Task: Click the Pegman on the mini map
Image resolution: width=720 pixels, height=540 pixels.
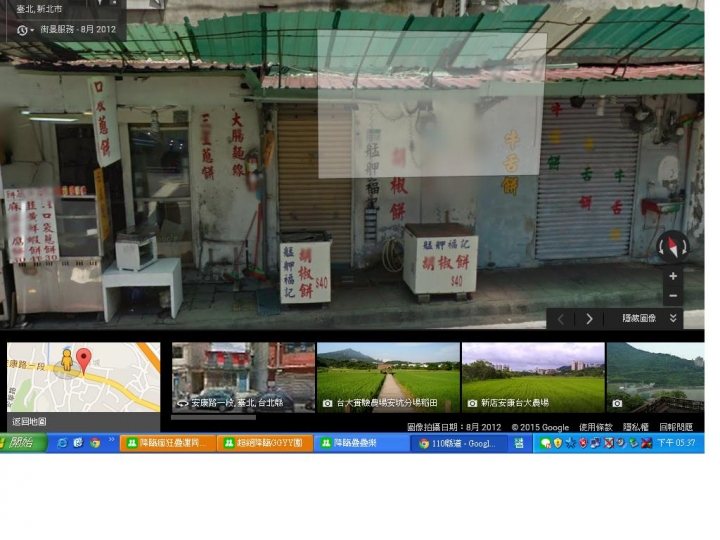Action: point(67,359)
